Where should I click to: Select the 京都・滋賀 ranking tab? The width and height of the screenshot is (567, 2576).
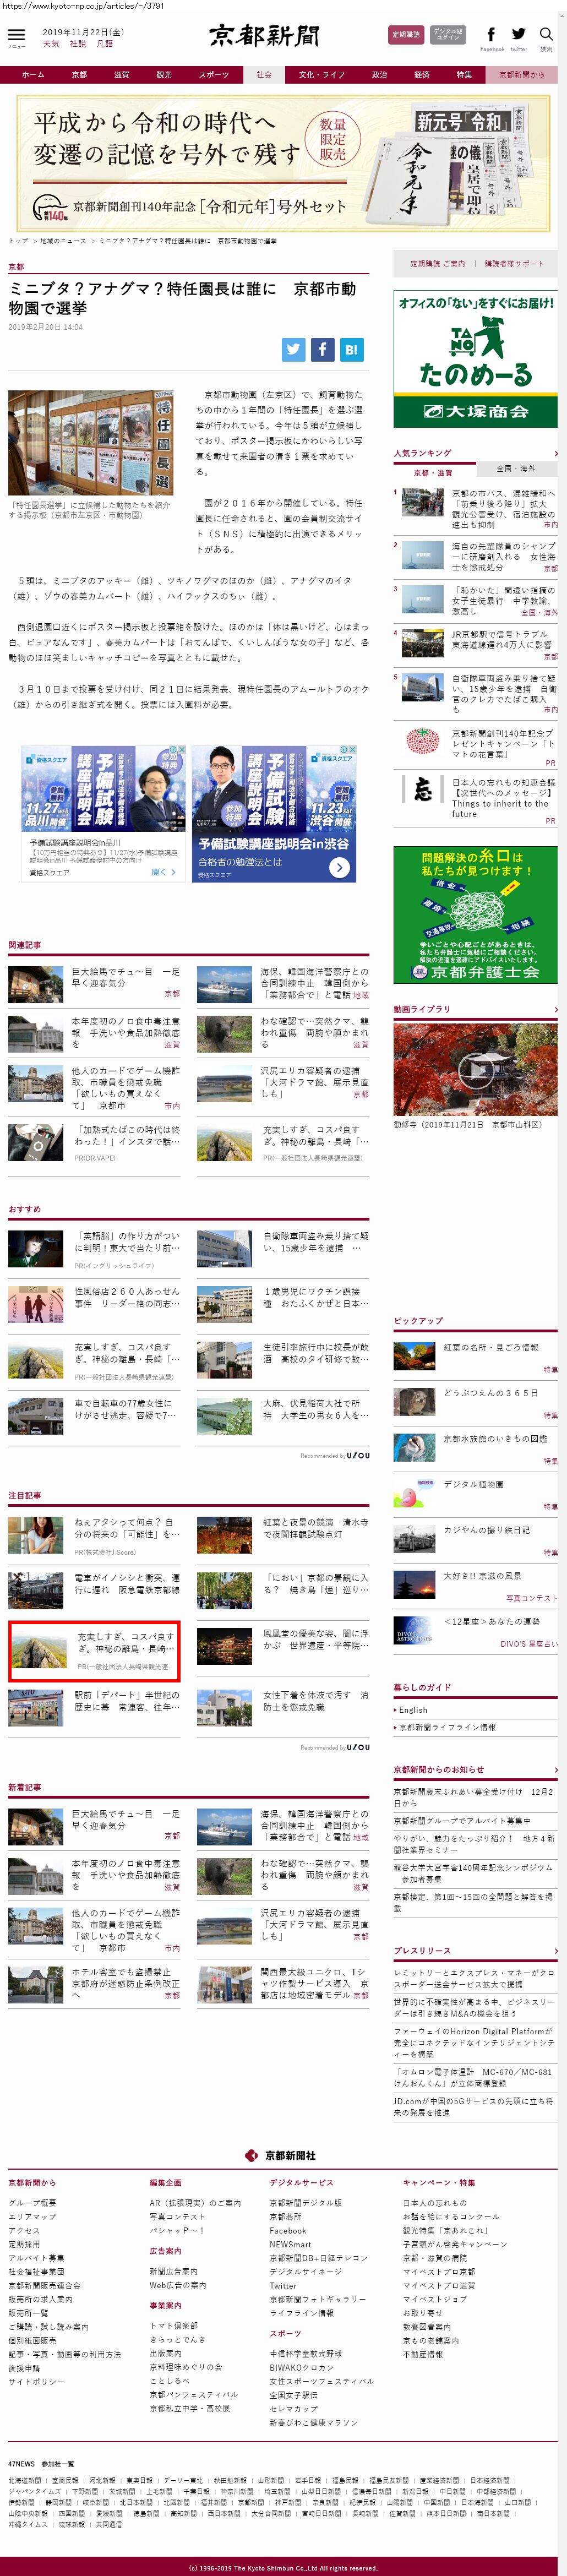point(433,472)
